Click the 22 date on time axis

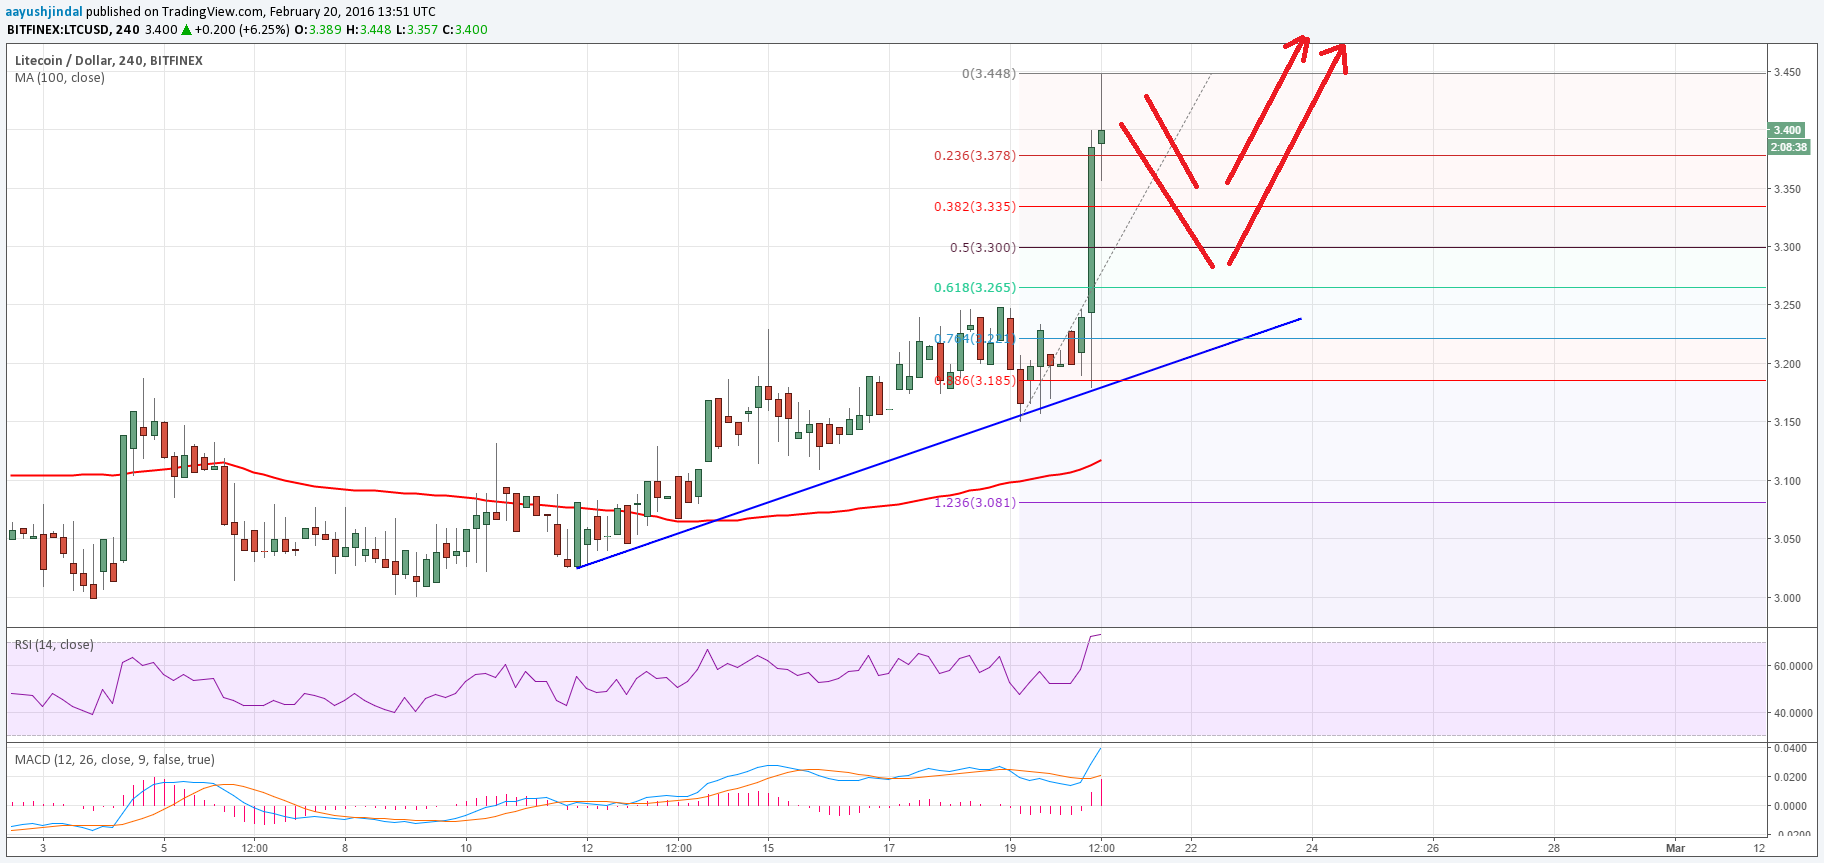[x=1191, y=849]
